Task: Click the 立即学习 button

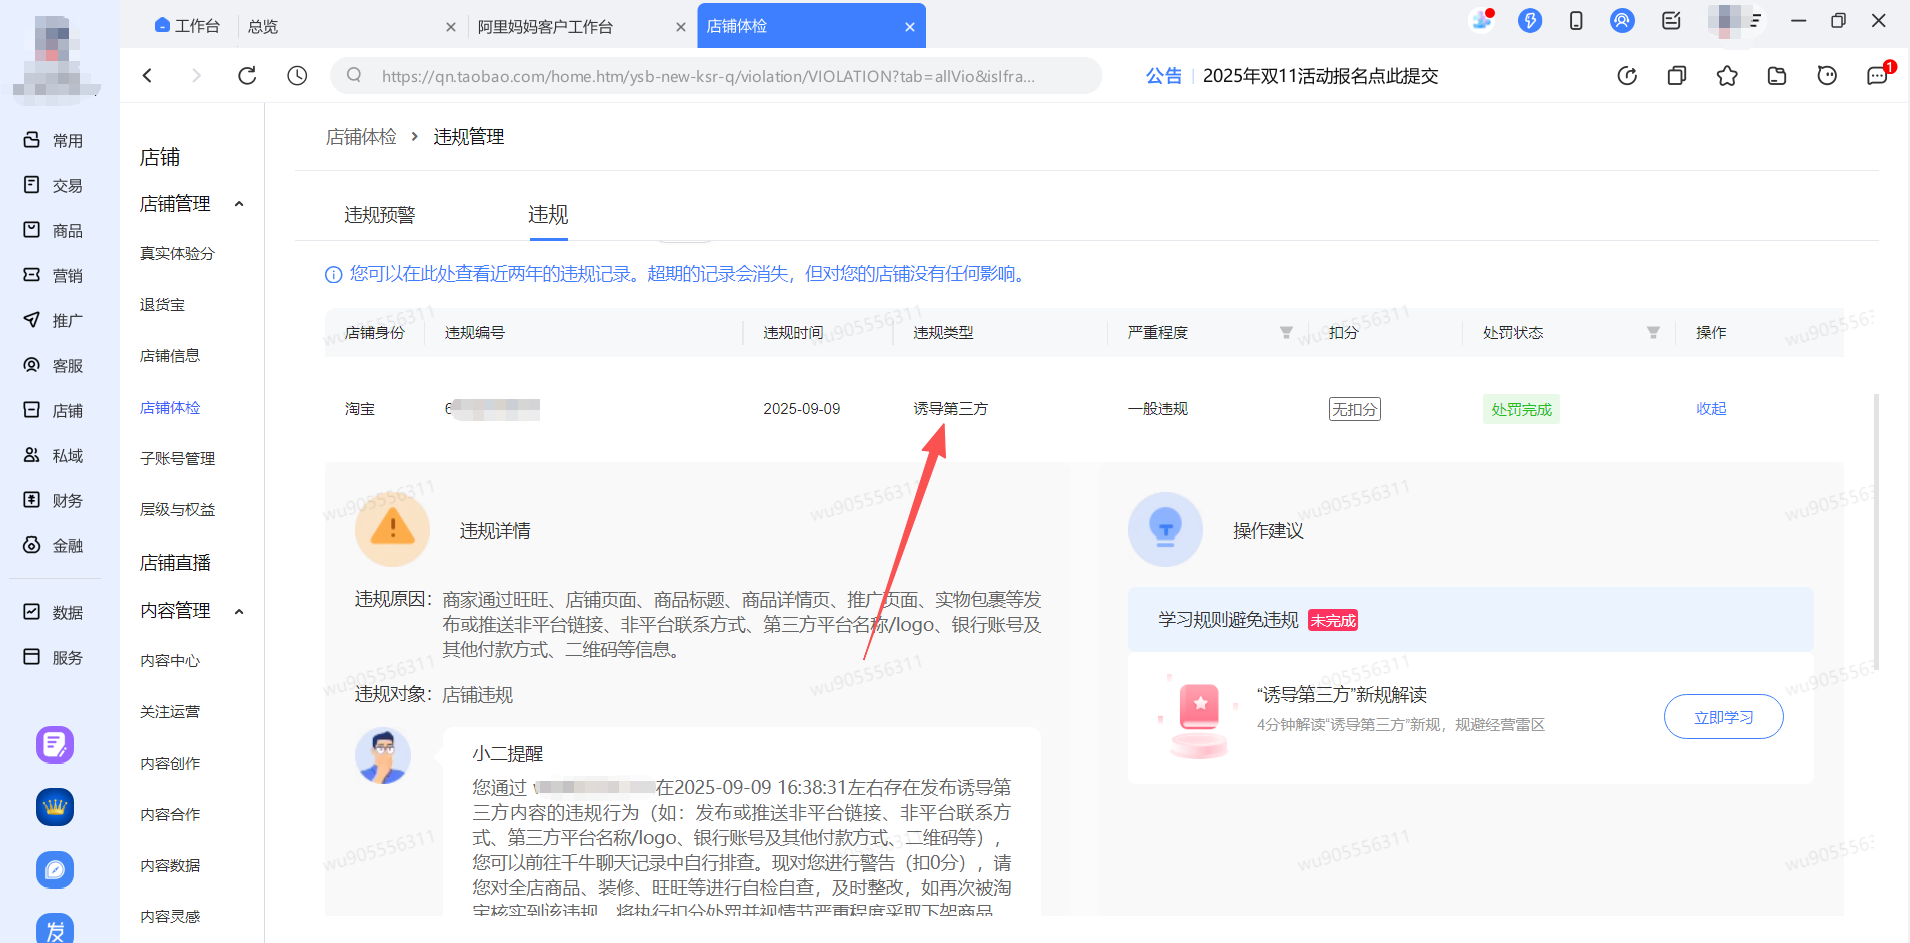Action: coord(1722,716)
